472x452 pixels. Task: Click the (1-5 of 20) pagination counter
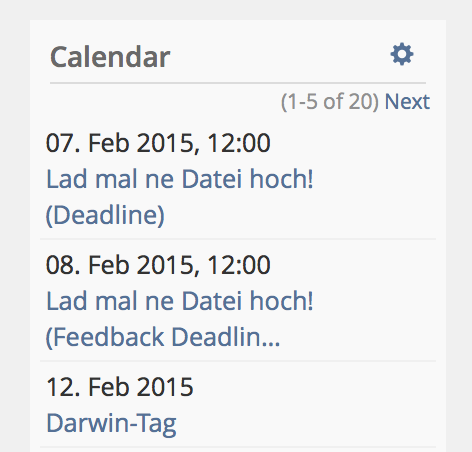point(330,102)
